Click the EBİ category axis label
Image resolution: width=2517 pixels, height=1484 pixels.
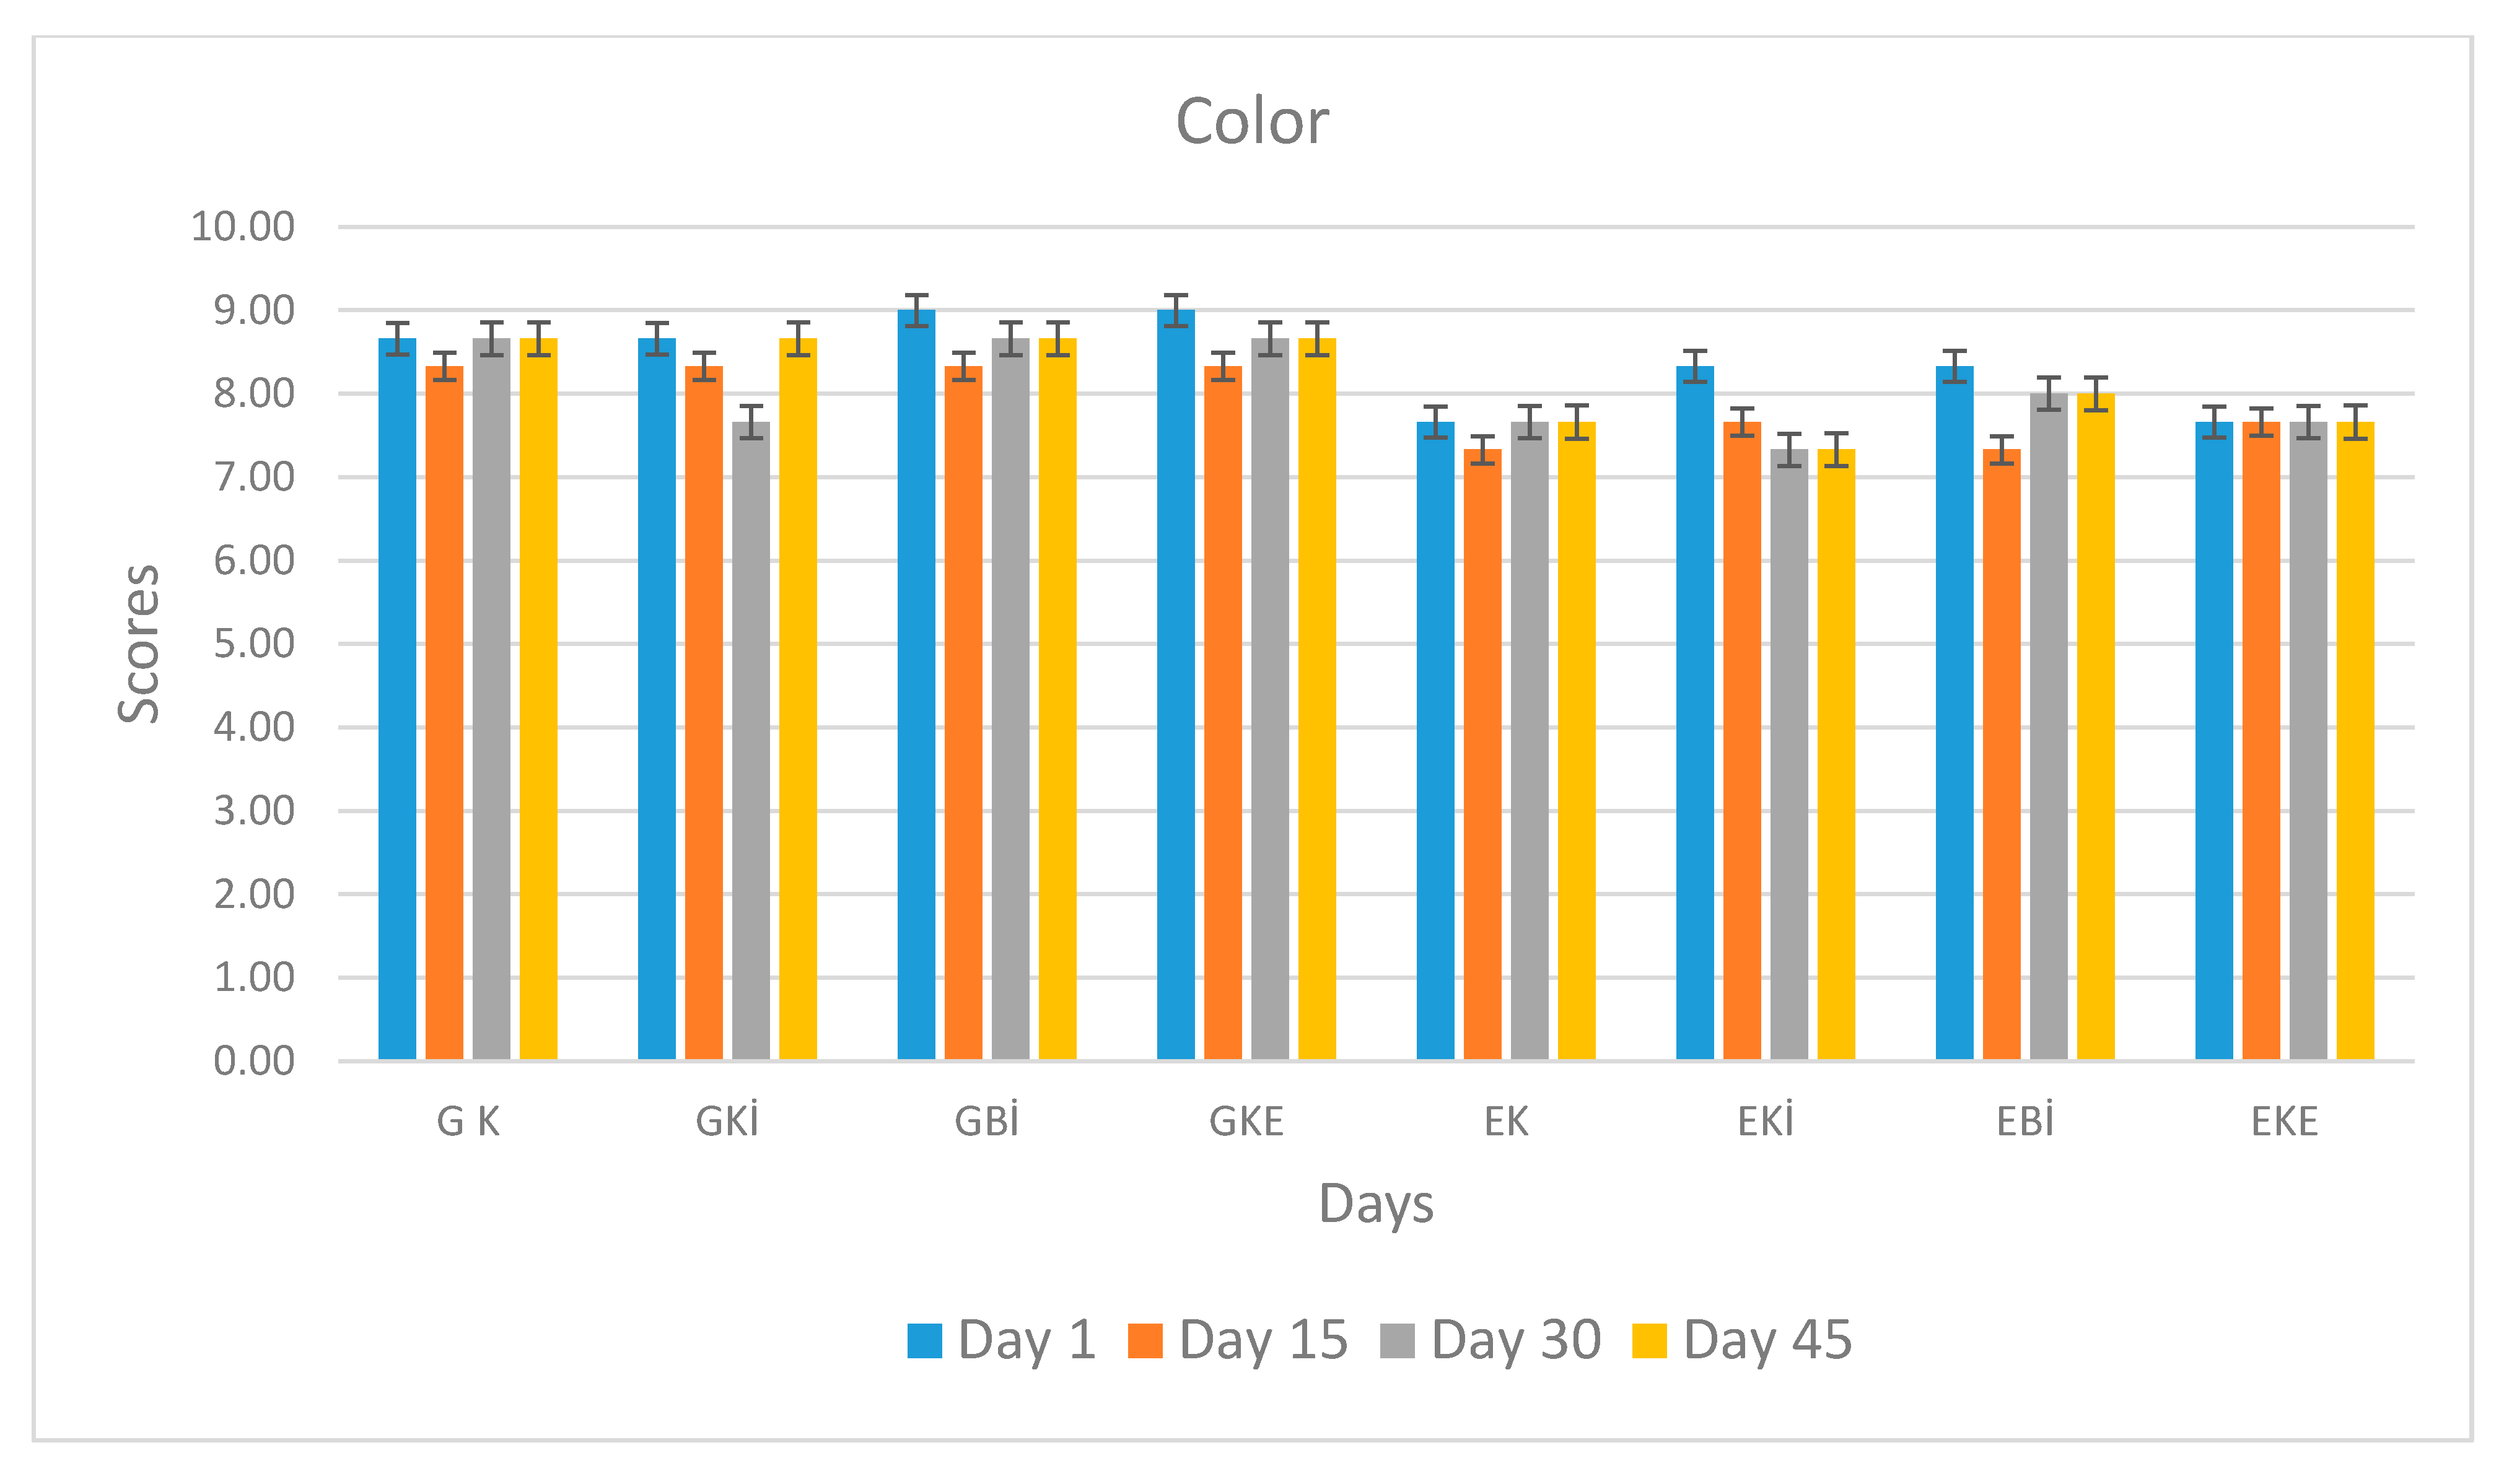point(2025,1122)
